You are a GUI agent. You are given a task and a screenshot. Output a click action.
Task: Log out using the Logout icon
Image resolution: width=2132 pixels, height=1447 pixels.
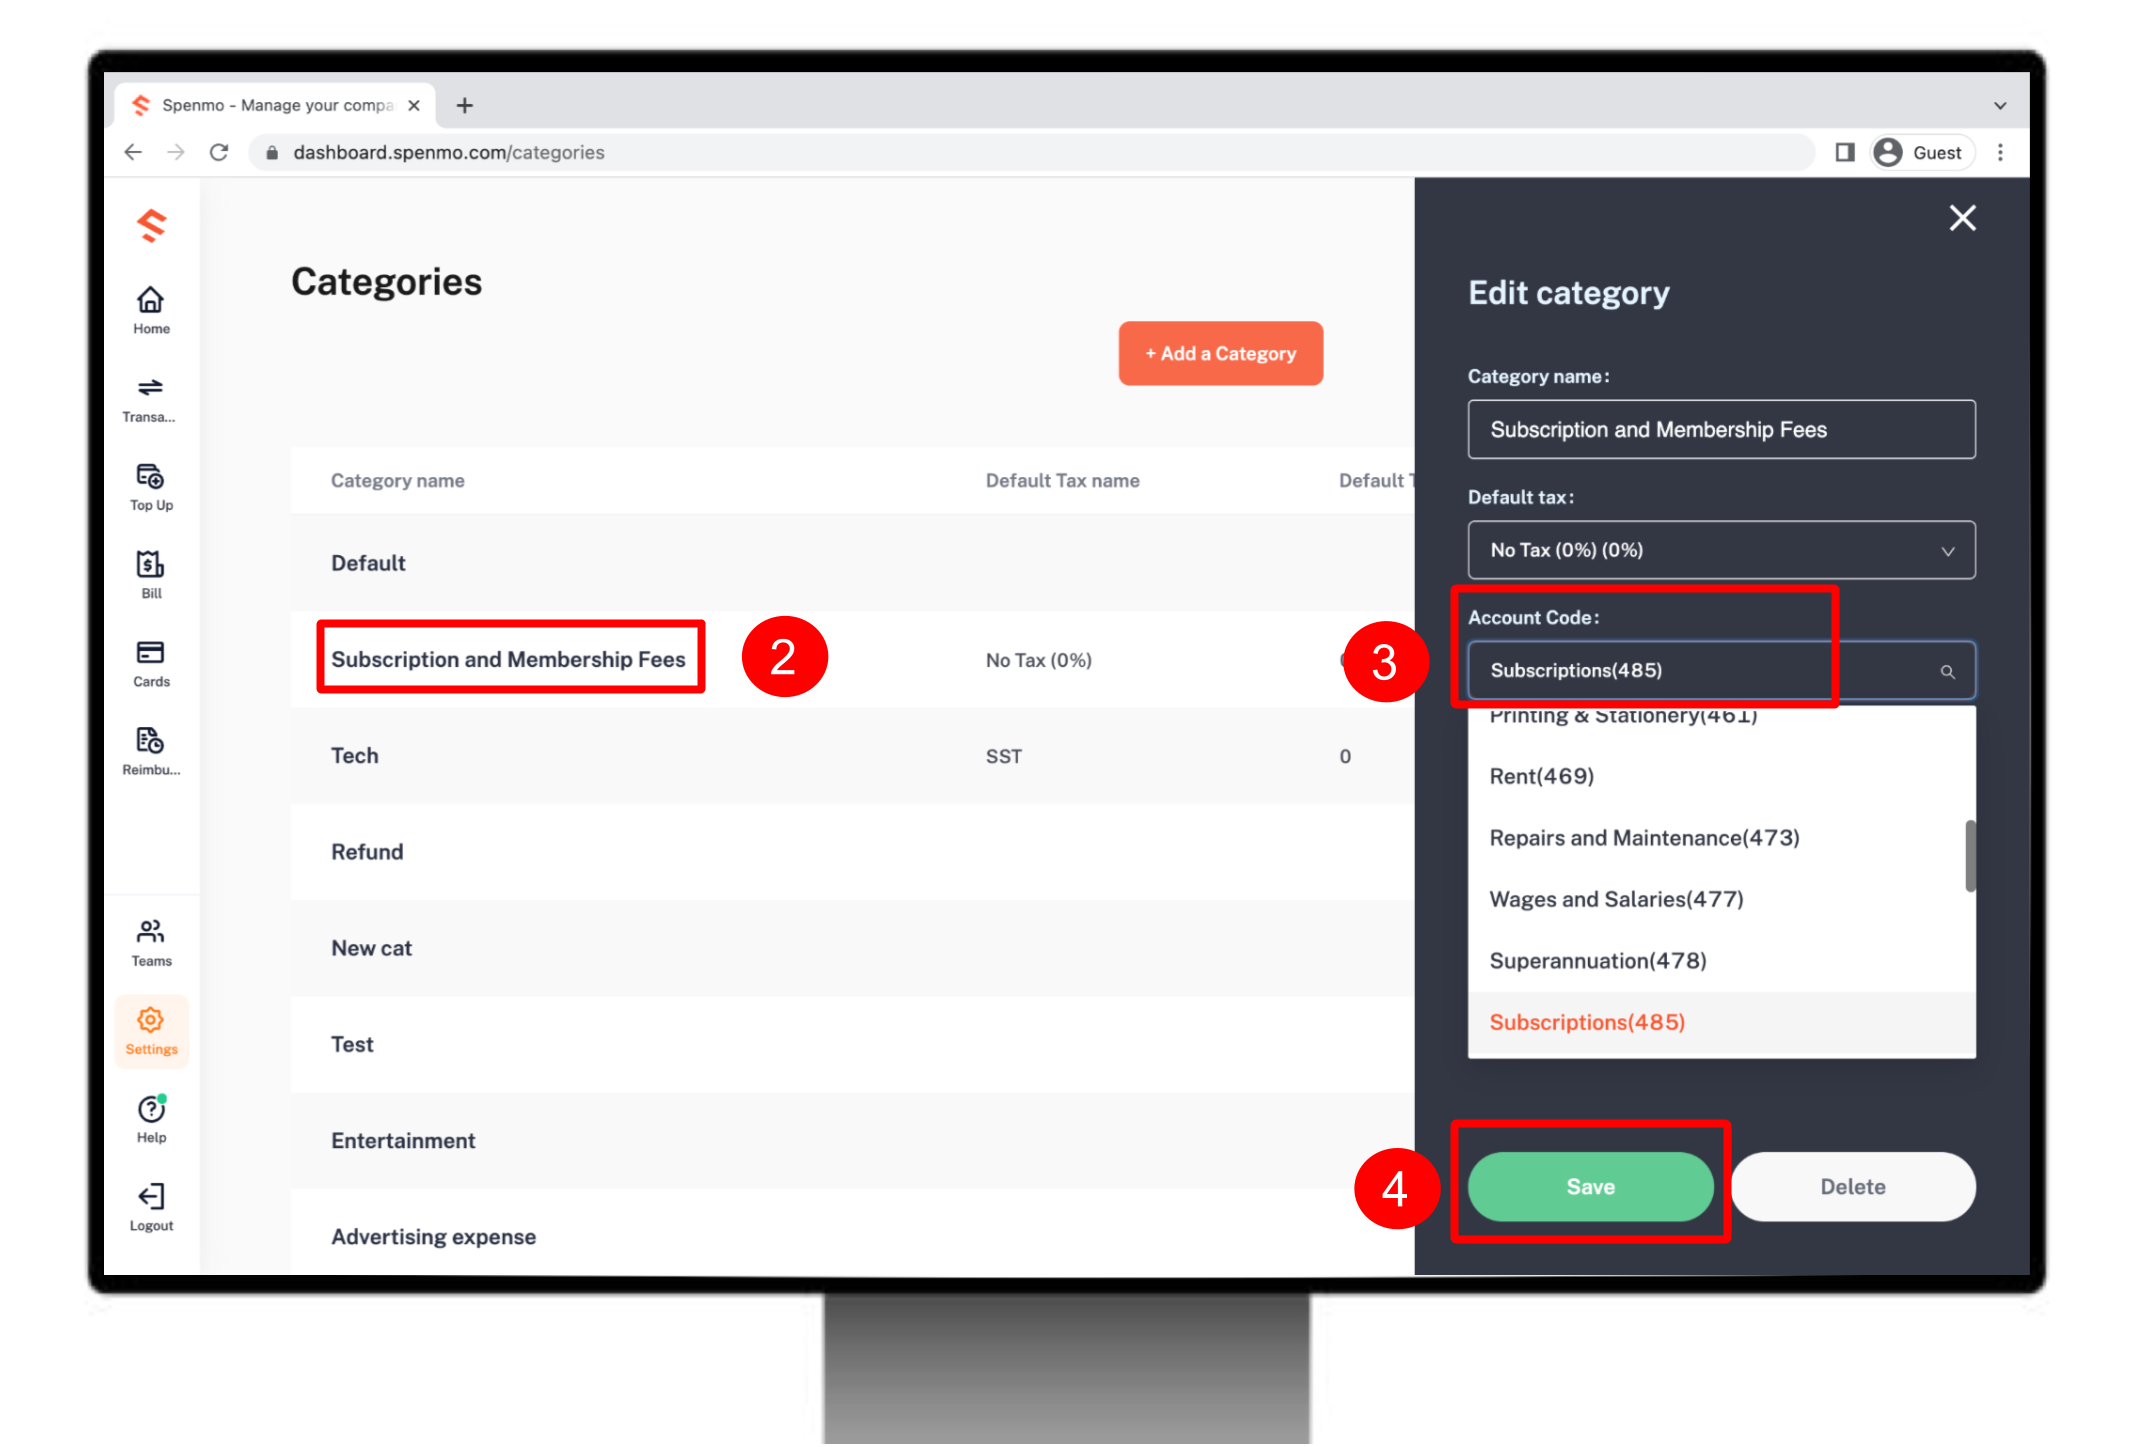(x=151, y=1208)
